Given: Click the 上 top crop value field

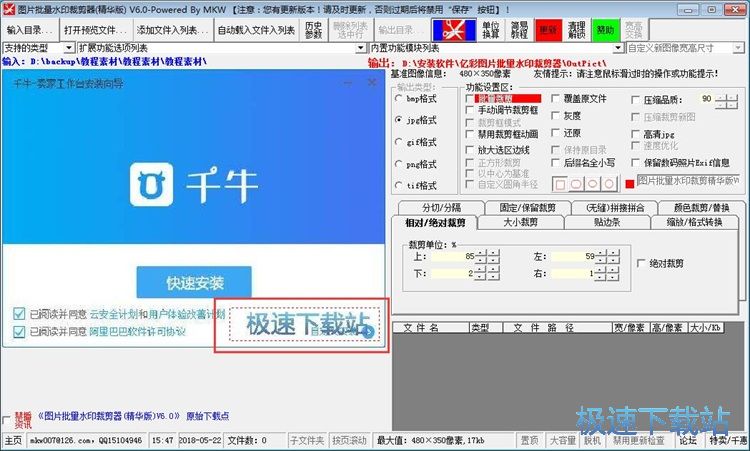Looking at the screenshot, I should point(453,256).
